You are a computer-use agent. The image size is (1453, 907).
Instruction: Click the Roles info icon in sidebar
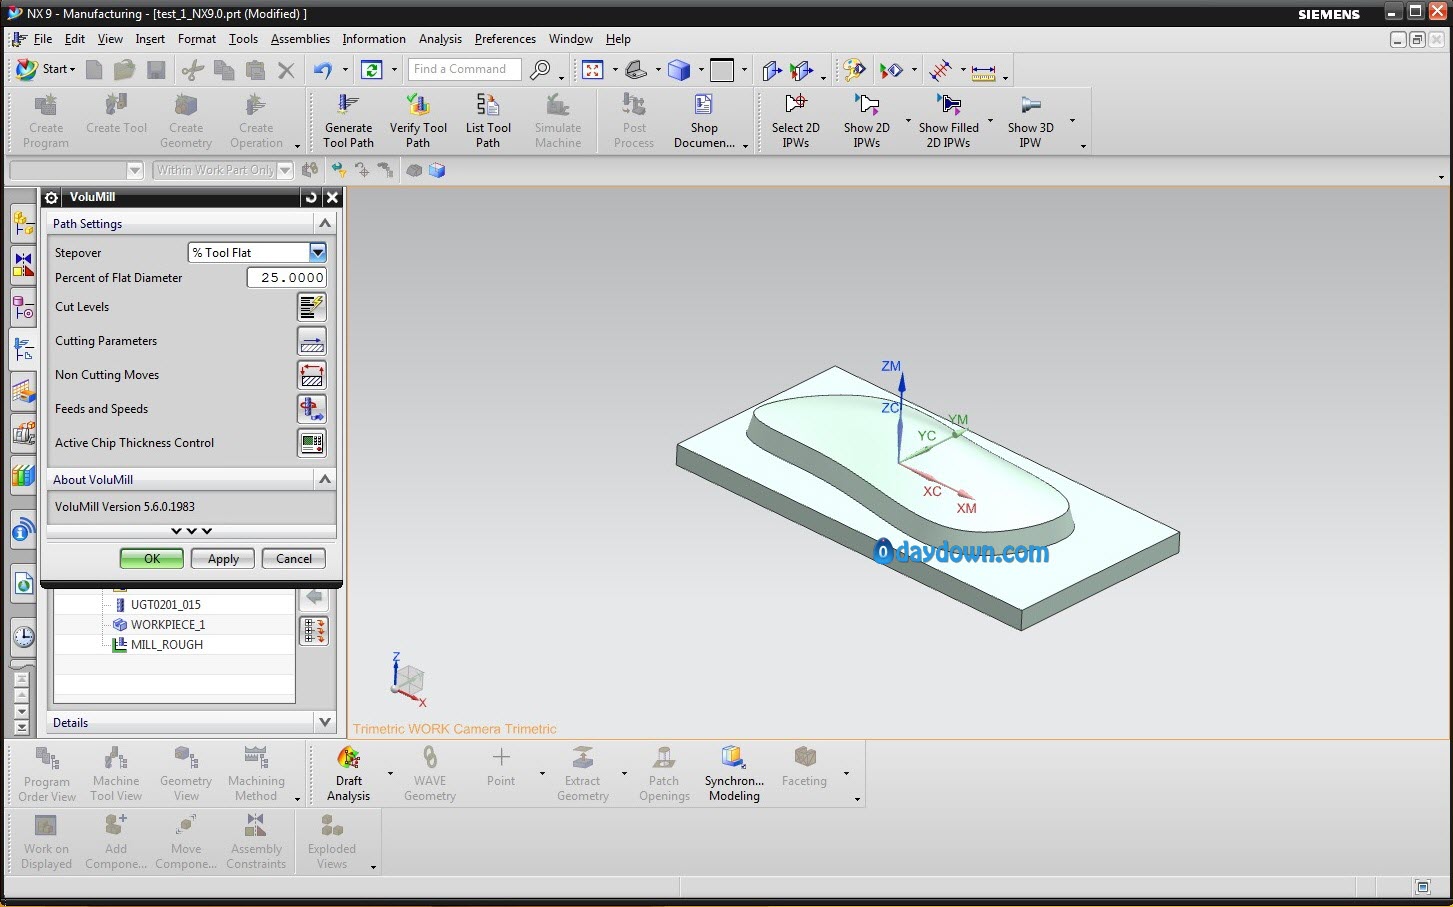tap(24, 531)
